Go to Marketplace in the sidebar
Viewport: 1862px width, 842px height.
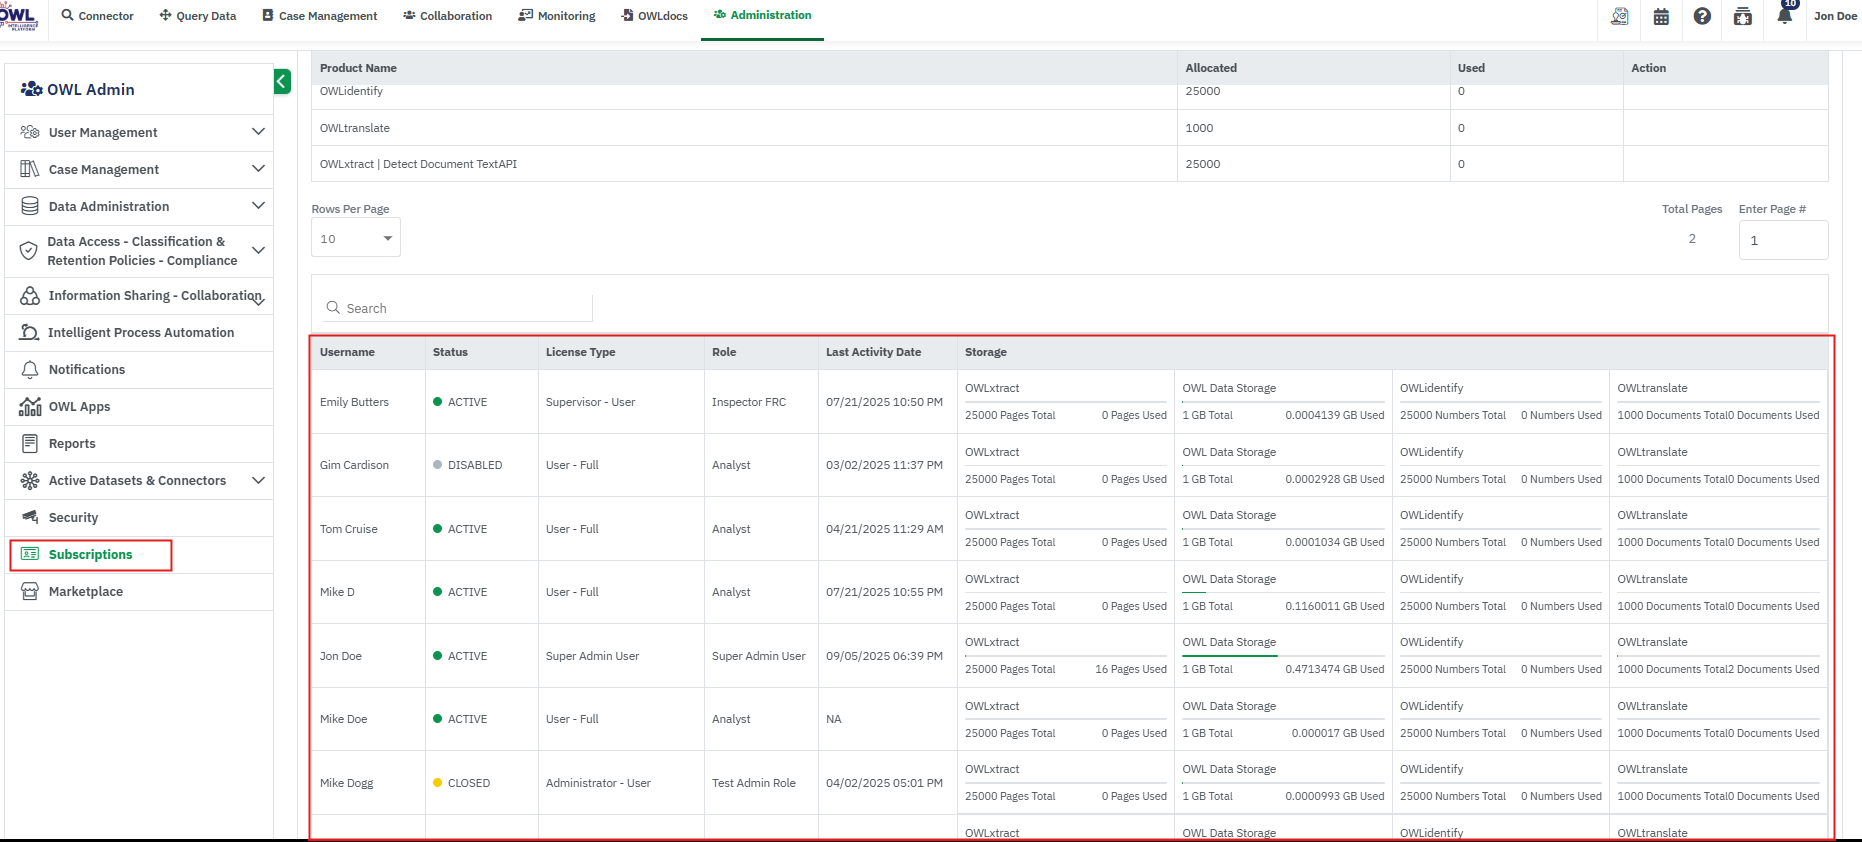point(86,592)
